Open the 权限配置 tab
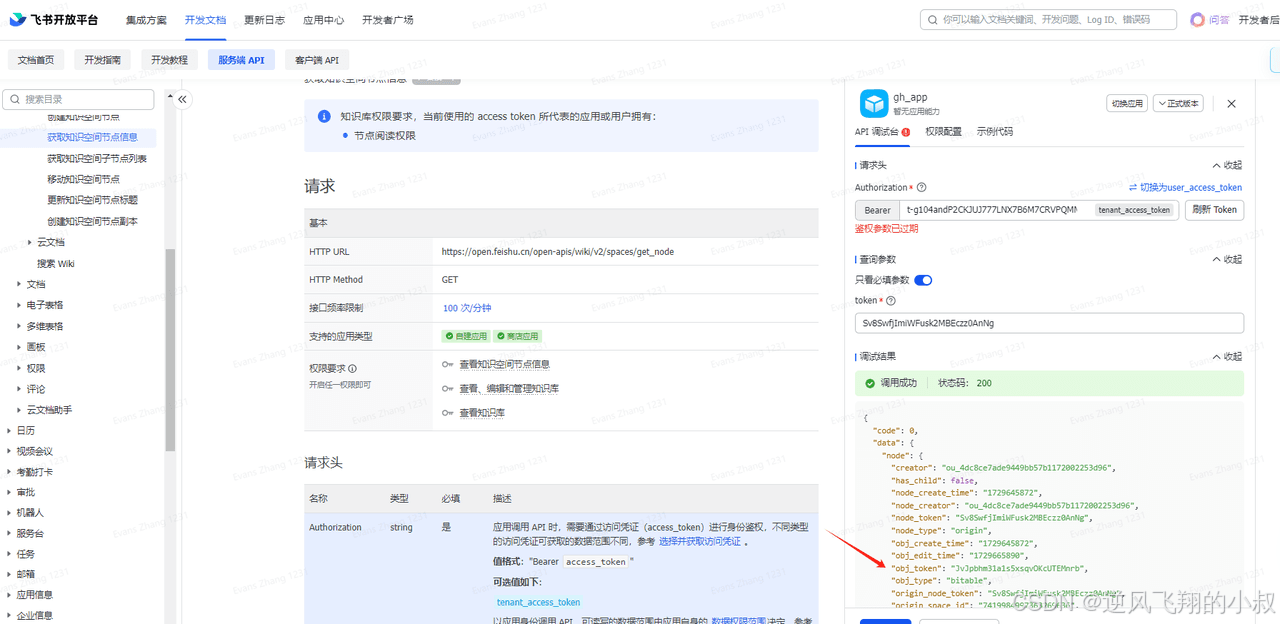This screenshot has width=1280, height=624. coord(943,132)
